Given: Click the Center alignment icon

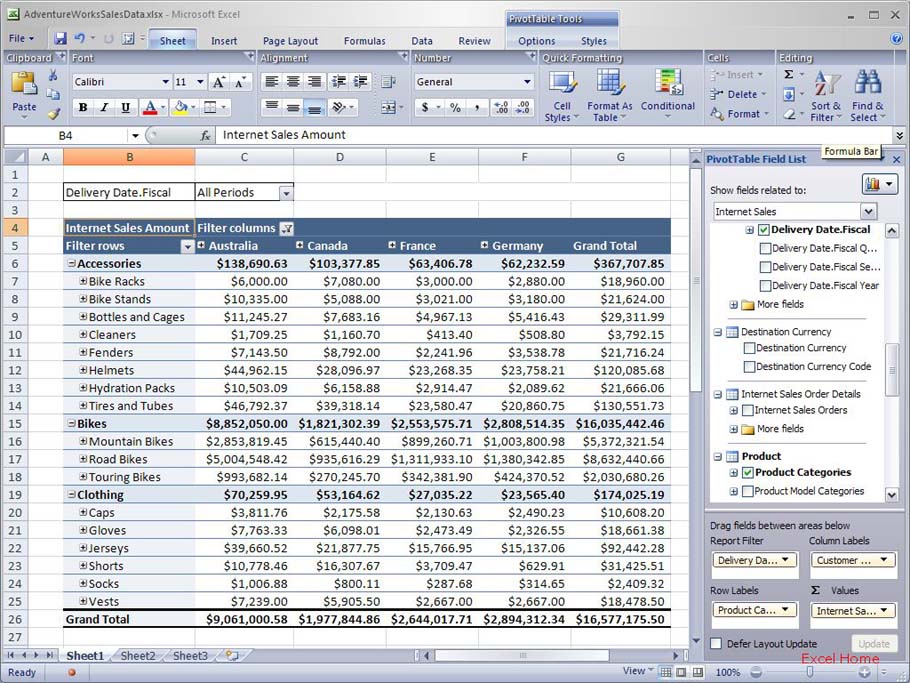Looking at the screenshot, I should point(293,82).
